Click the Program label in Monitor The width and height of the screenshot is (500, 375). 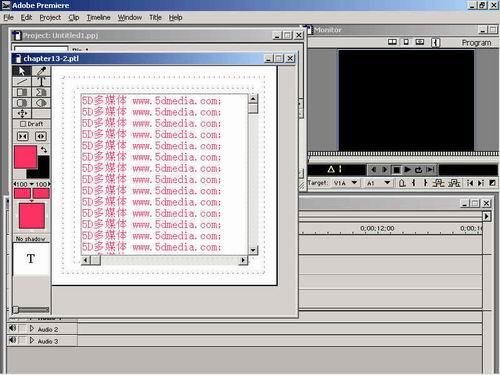tap(476, 43)
